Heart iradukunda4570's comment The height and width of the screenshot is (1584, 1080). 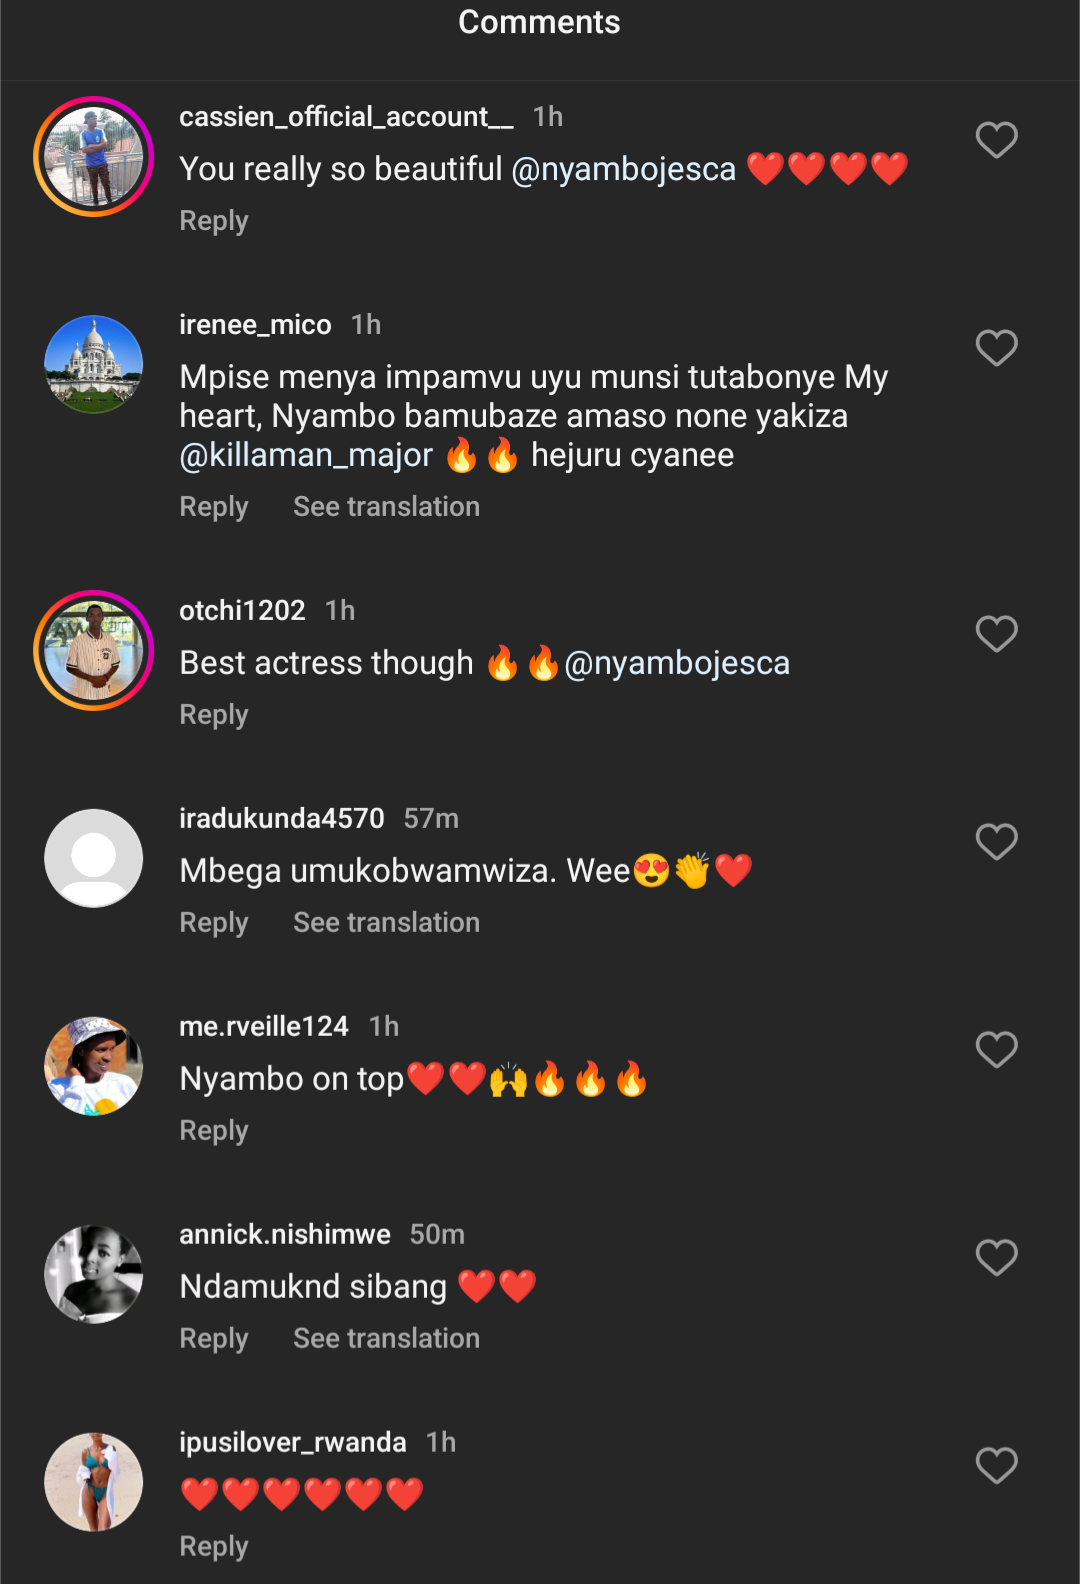996,842
